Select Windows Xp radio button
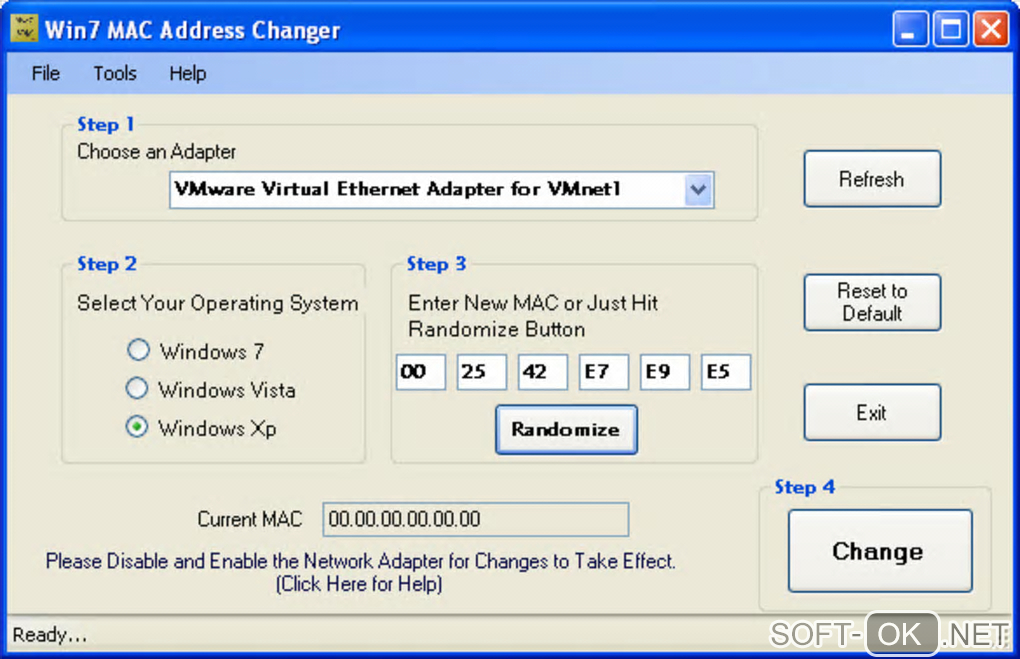This screenshot has width=1020, height=659. 137,427
